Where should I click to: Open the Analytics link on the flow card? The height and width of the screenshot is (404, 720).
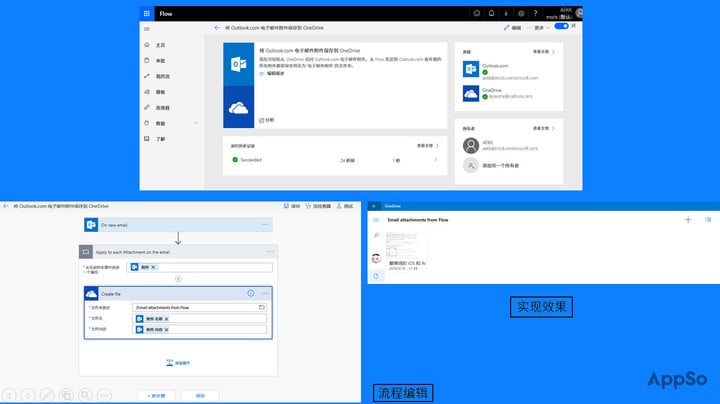(x=266, y=120)
